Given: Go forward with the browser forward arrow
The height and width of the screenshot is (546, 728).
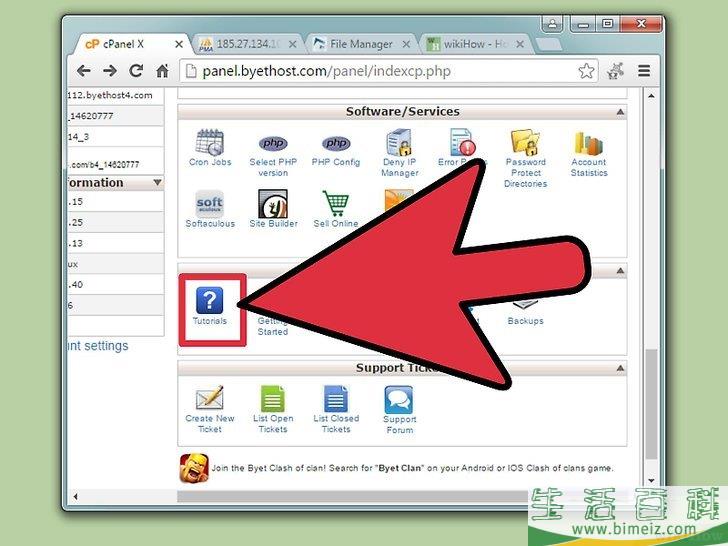Looking at the screenshot, I should click(110, 71).
